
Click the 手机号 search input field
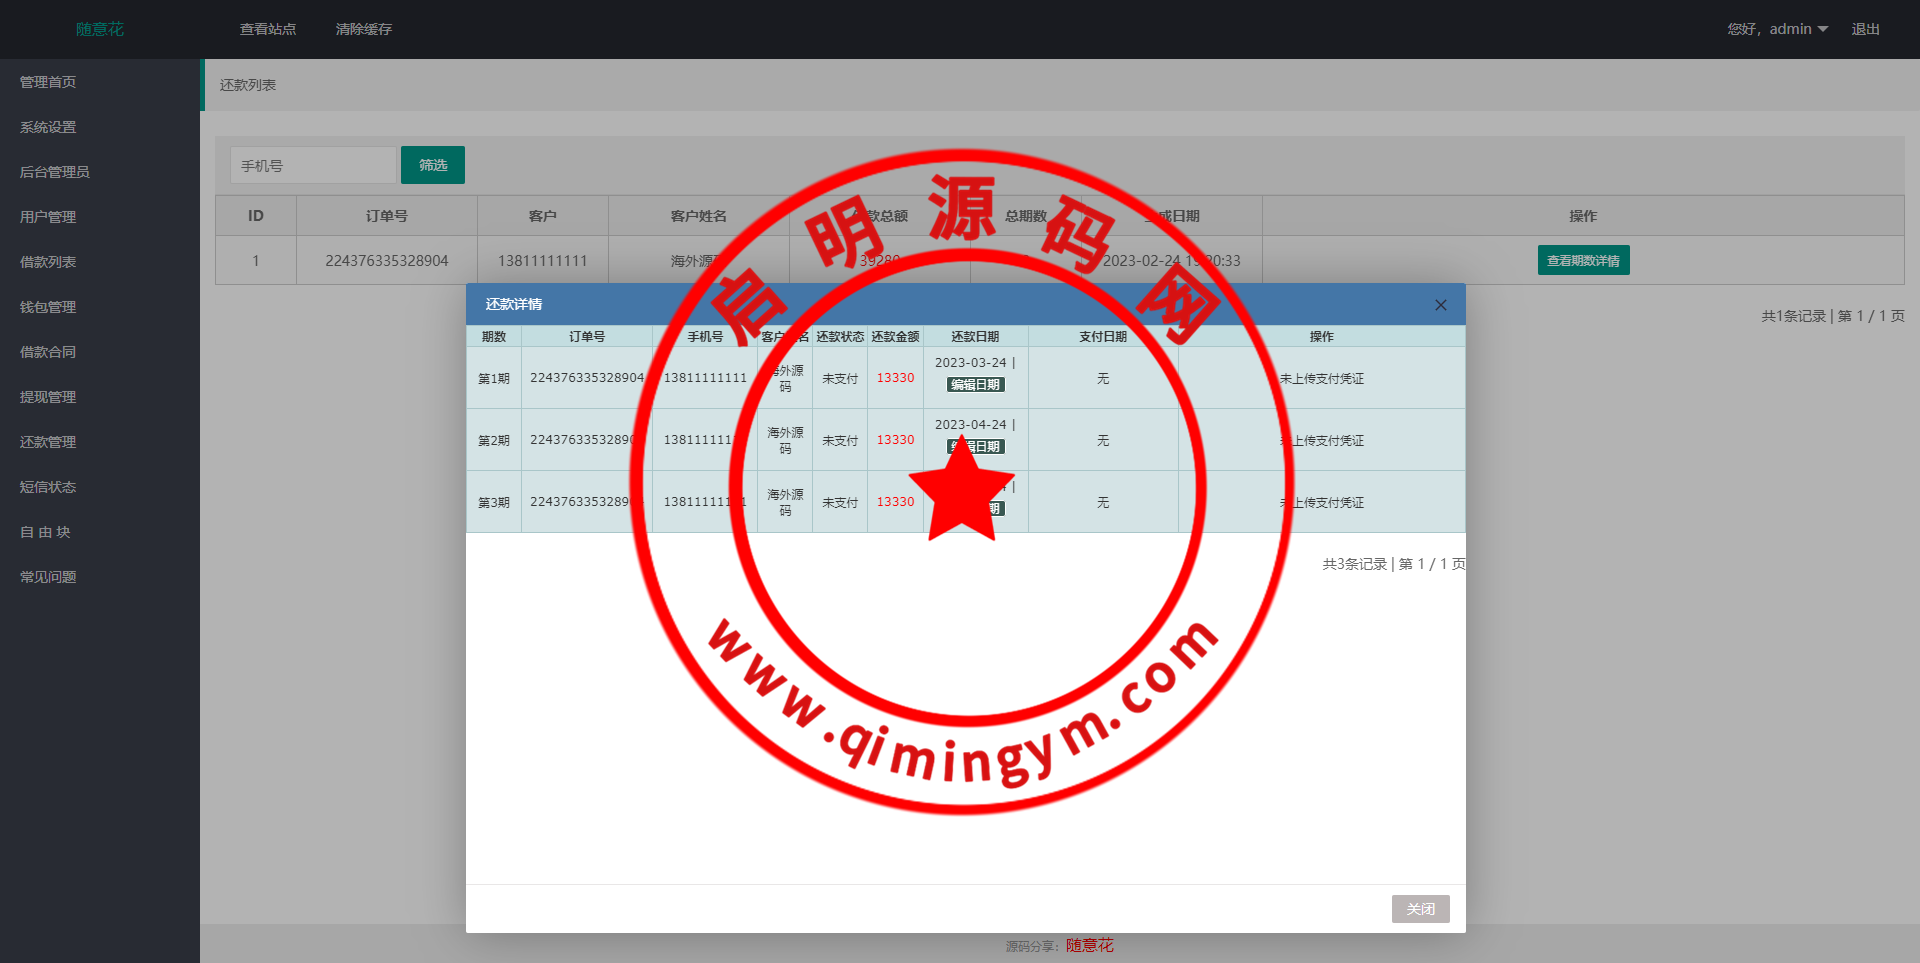click(313, 166)
